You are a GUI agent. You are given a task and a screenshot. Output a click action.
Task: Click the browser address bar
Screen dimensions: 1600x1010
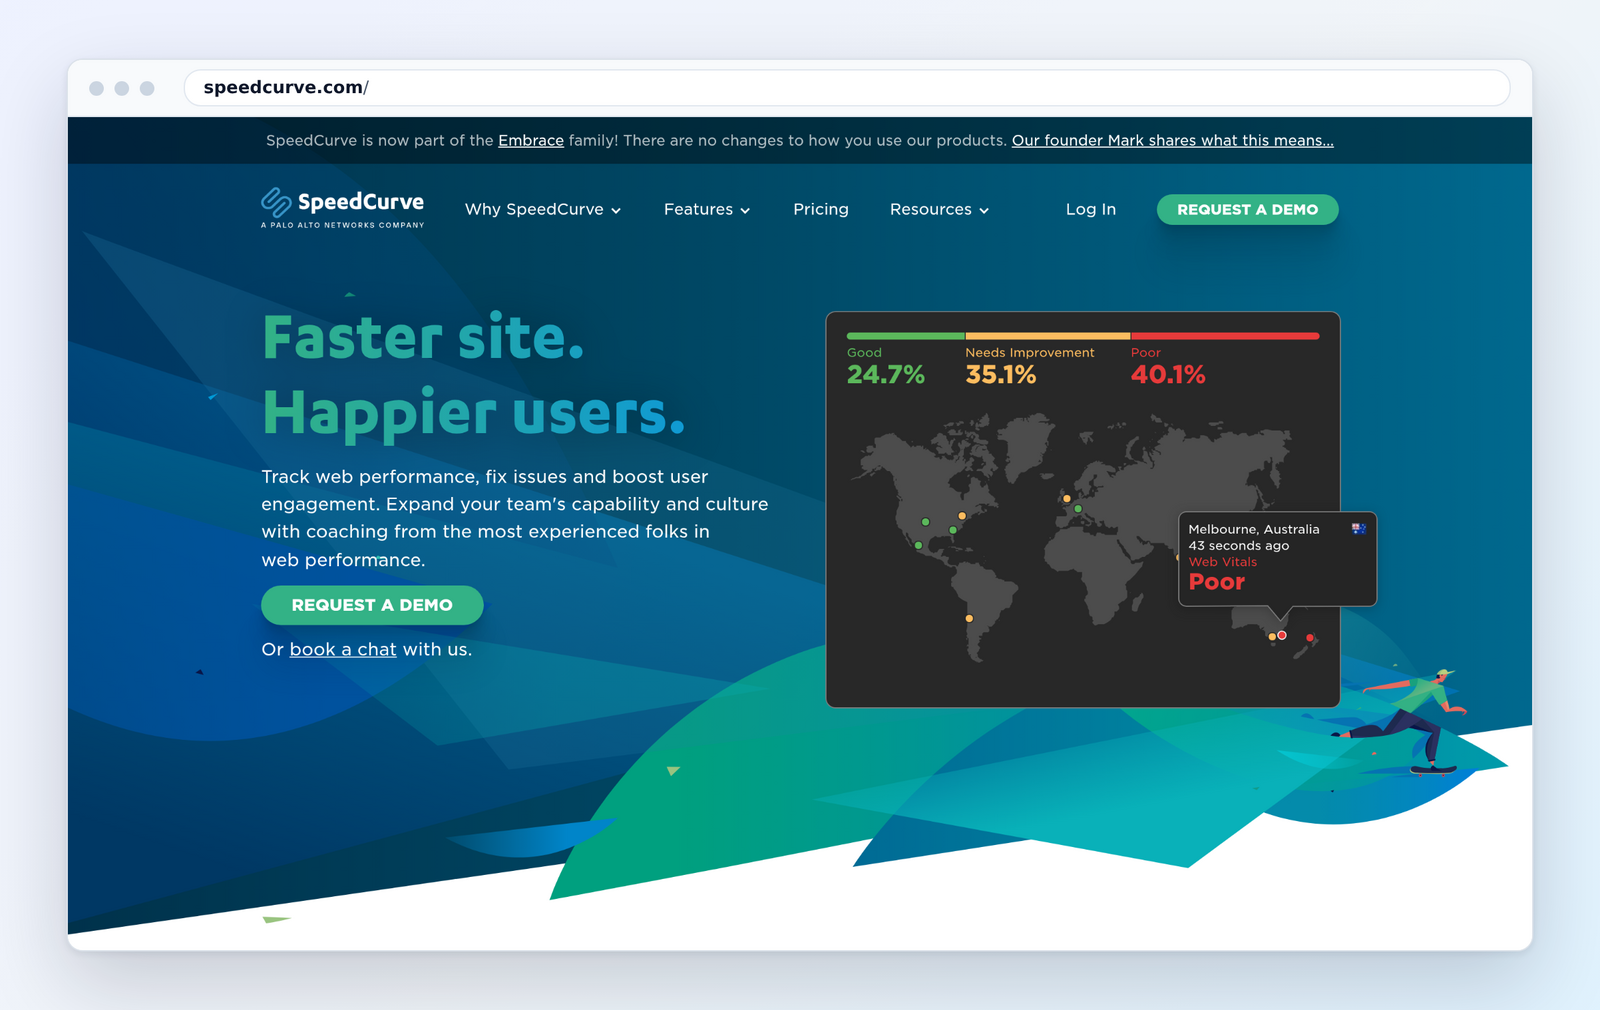(846, 88)
